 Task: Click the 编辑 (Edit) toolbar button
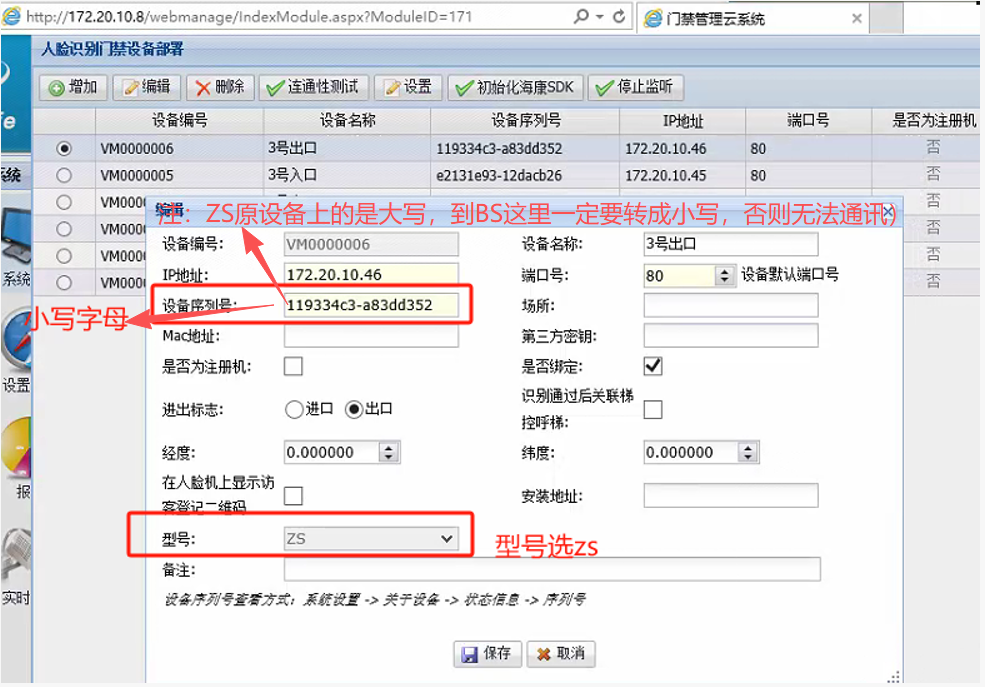147,87
